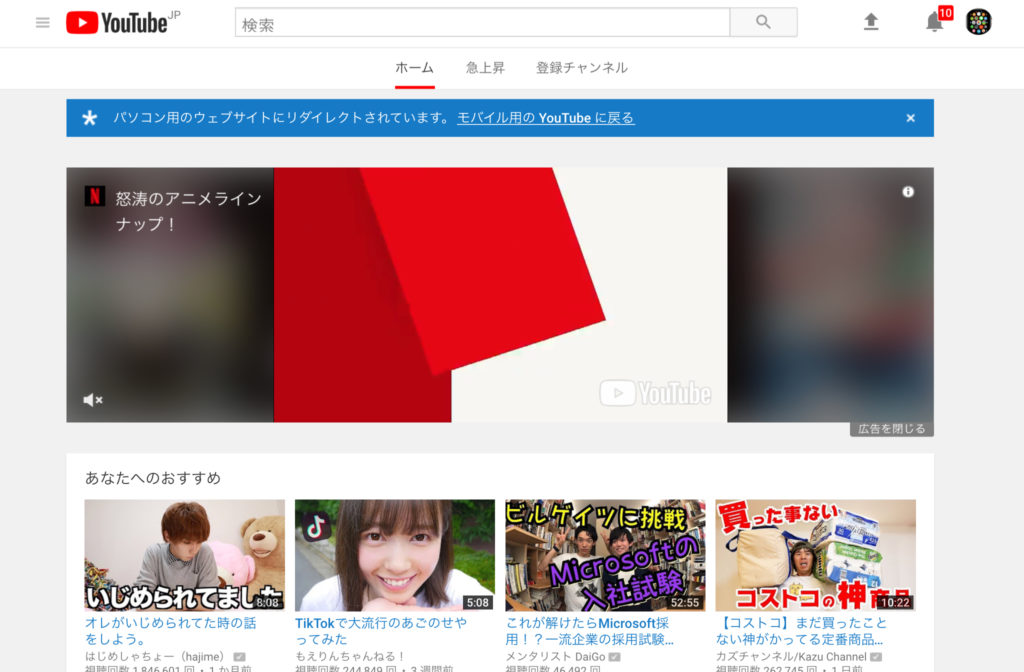Click the Netflix logo on the ad
Screen dimensions: 1024x672
click(x=95, y=197)
